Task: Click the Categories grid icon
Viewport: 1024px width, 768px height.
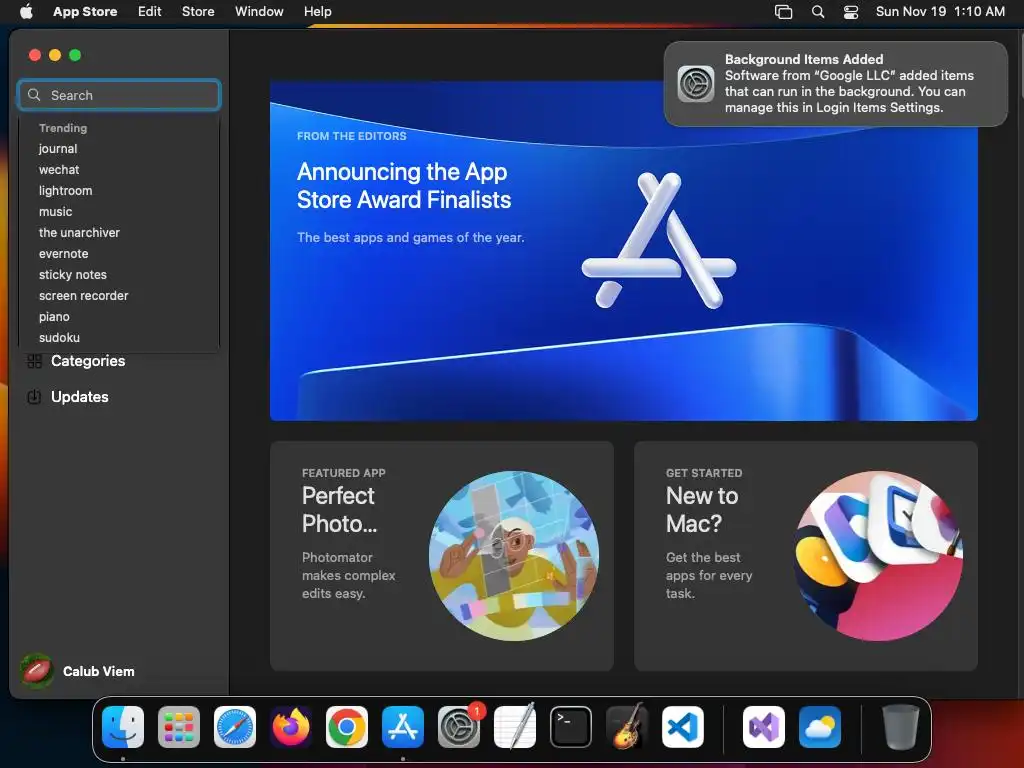Action: (35, 361)
